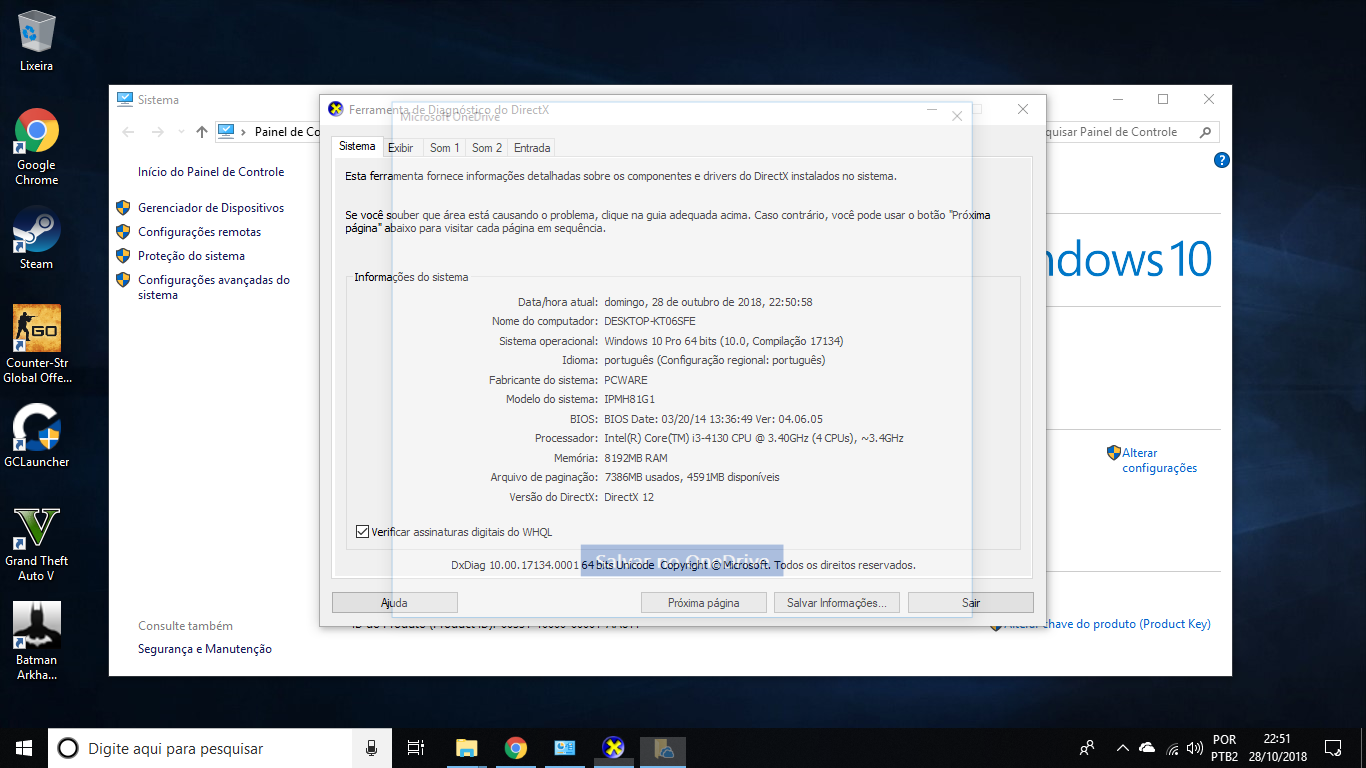This screenshot has width=1366, height=768.
Task: Click the POR PTB2 language indicator
Action: click(x=1224, y=748)
